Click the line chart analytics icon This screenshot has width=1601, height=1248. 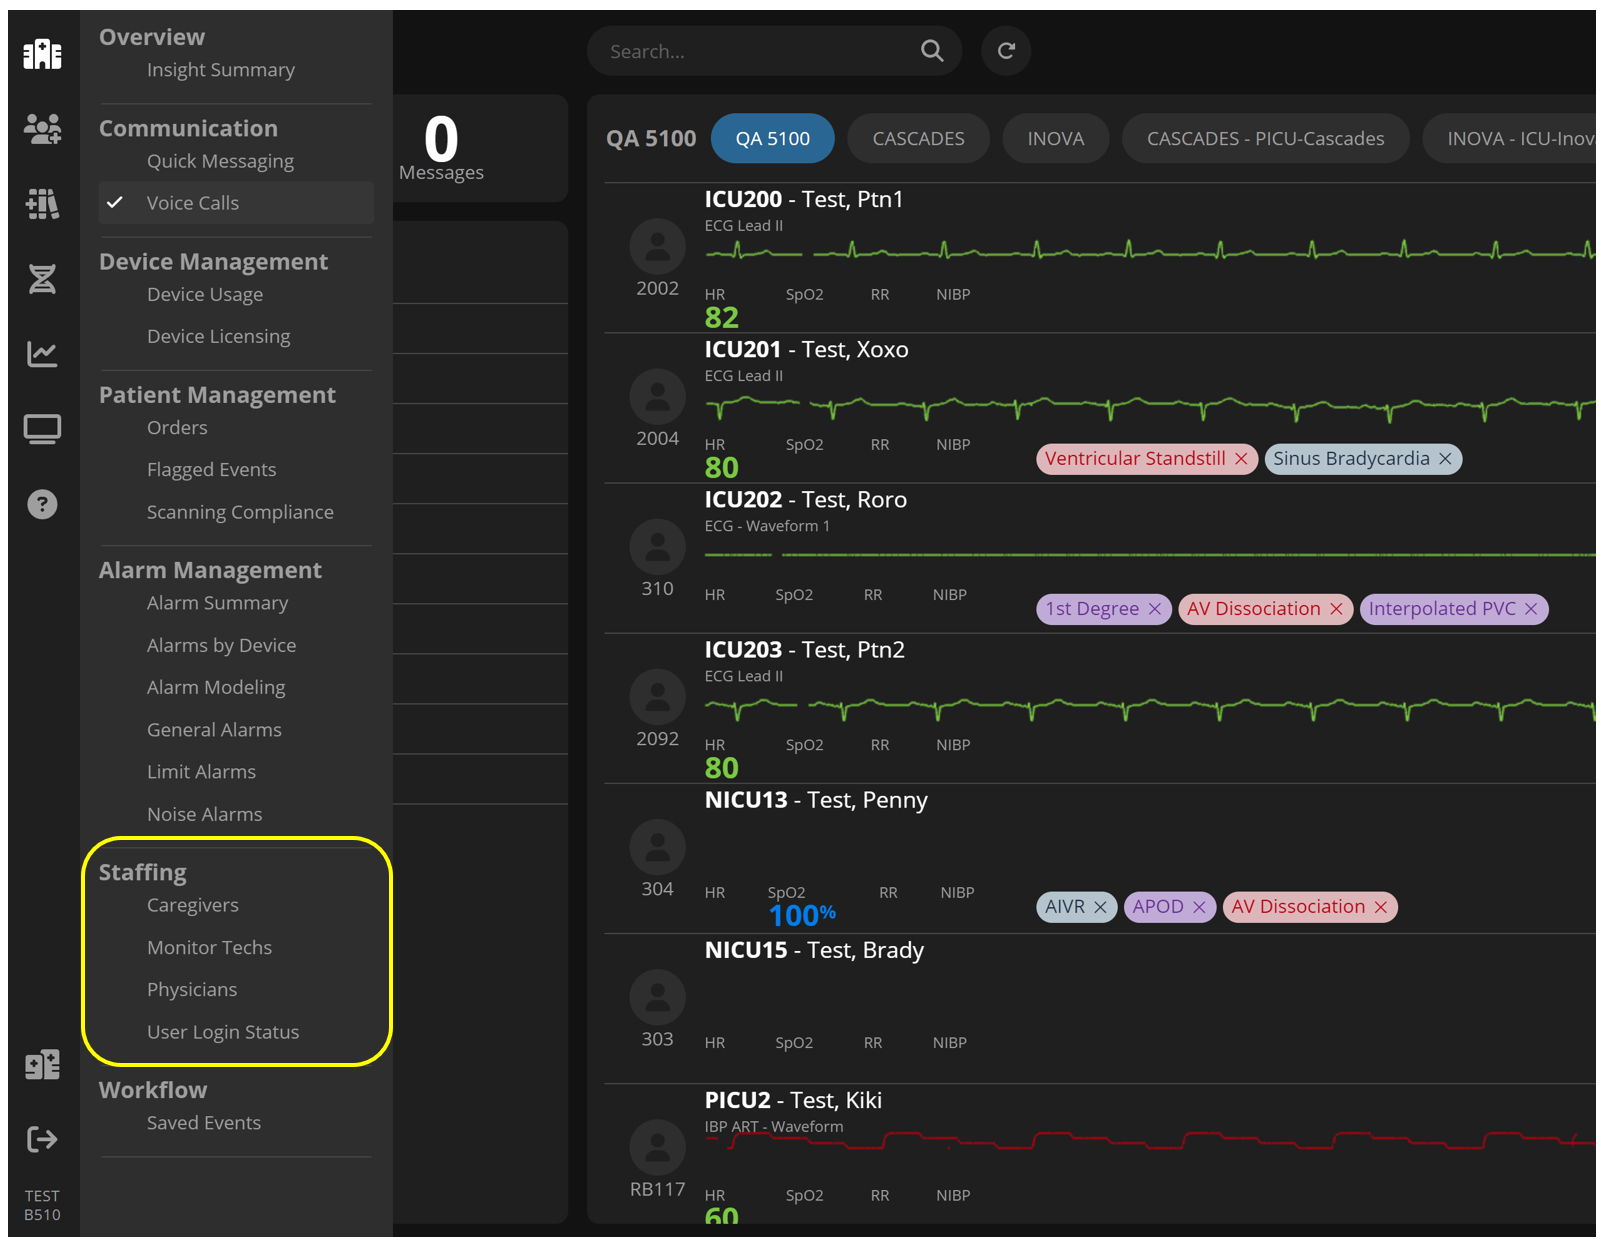42,354
